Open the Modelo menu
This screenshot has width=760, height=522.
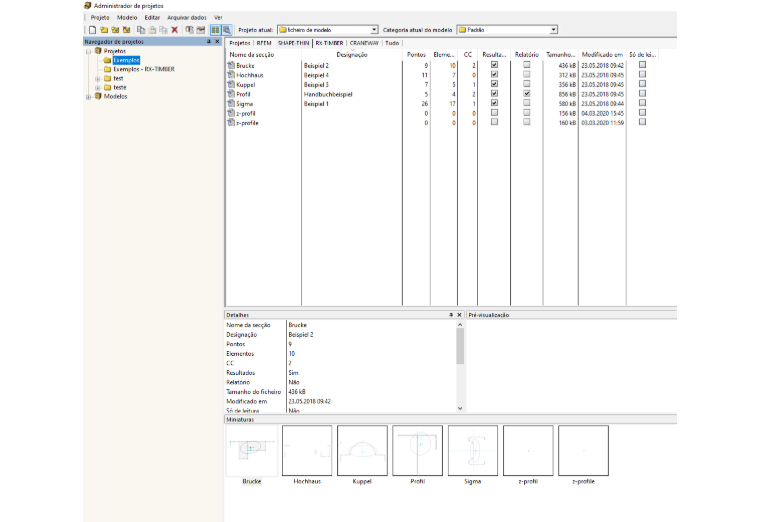pyautogui.click(x=127, y=17)
